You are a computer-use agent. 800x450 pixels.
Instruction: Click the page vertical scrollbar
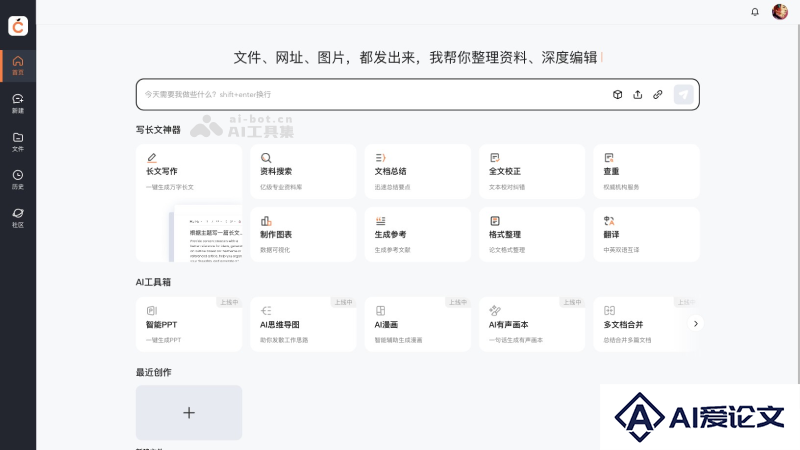798,204
